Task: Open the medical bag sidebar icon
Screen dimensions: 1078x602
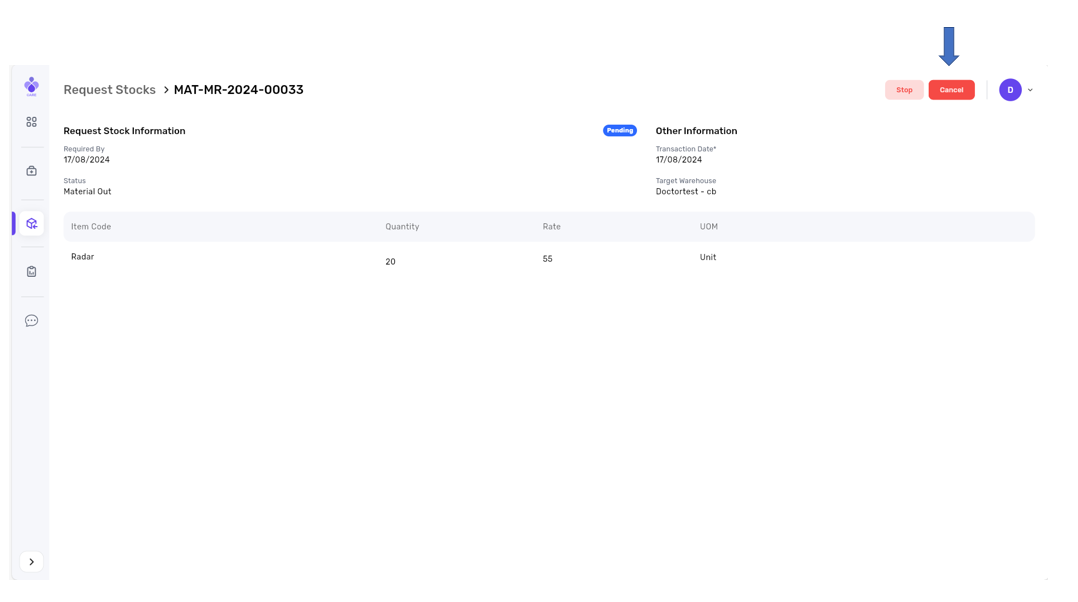Action: point(31,171)
